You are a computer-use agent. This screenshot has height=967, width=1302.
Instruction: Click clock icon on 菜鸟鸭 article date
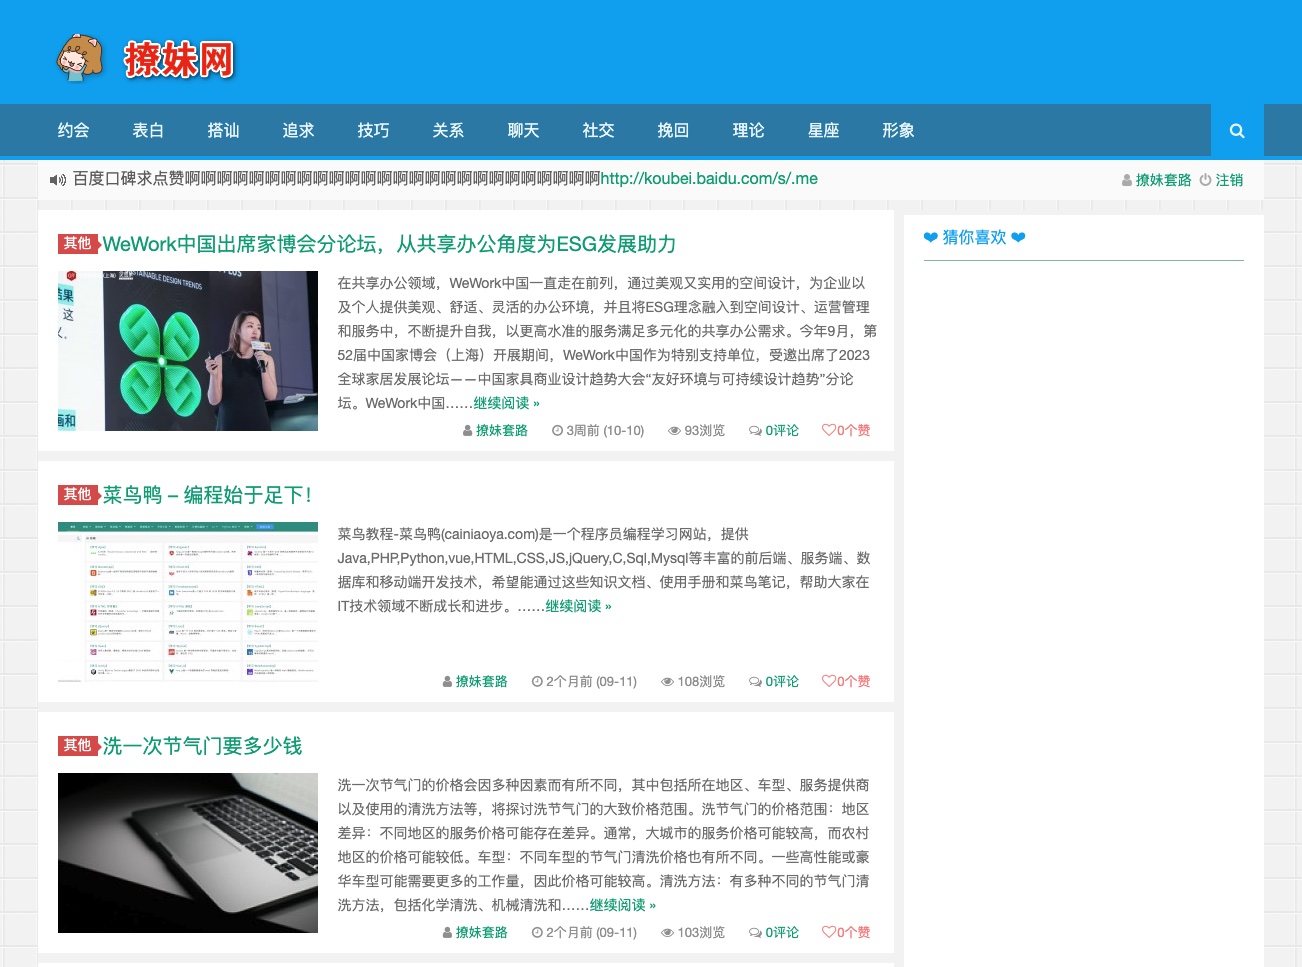click(x=538, y=682)
